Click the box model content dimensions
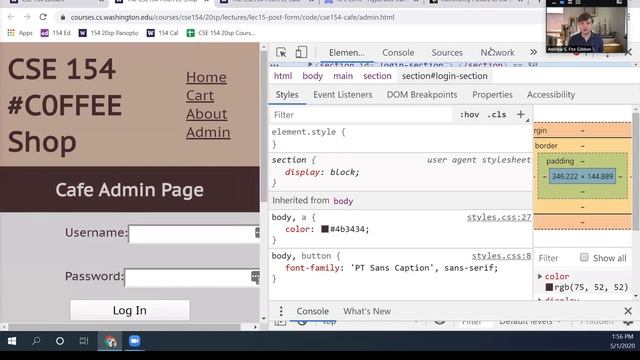 582,176
